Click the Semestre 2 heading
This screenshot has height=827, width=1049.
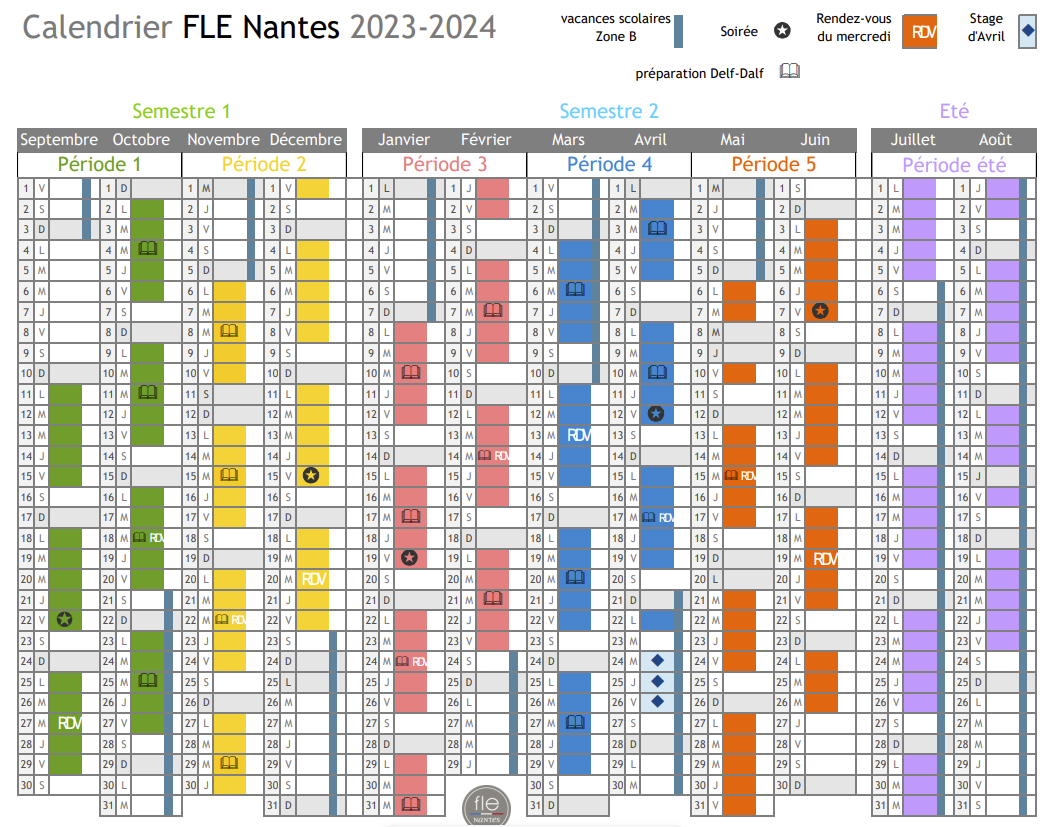[x=609, y=111]
